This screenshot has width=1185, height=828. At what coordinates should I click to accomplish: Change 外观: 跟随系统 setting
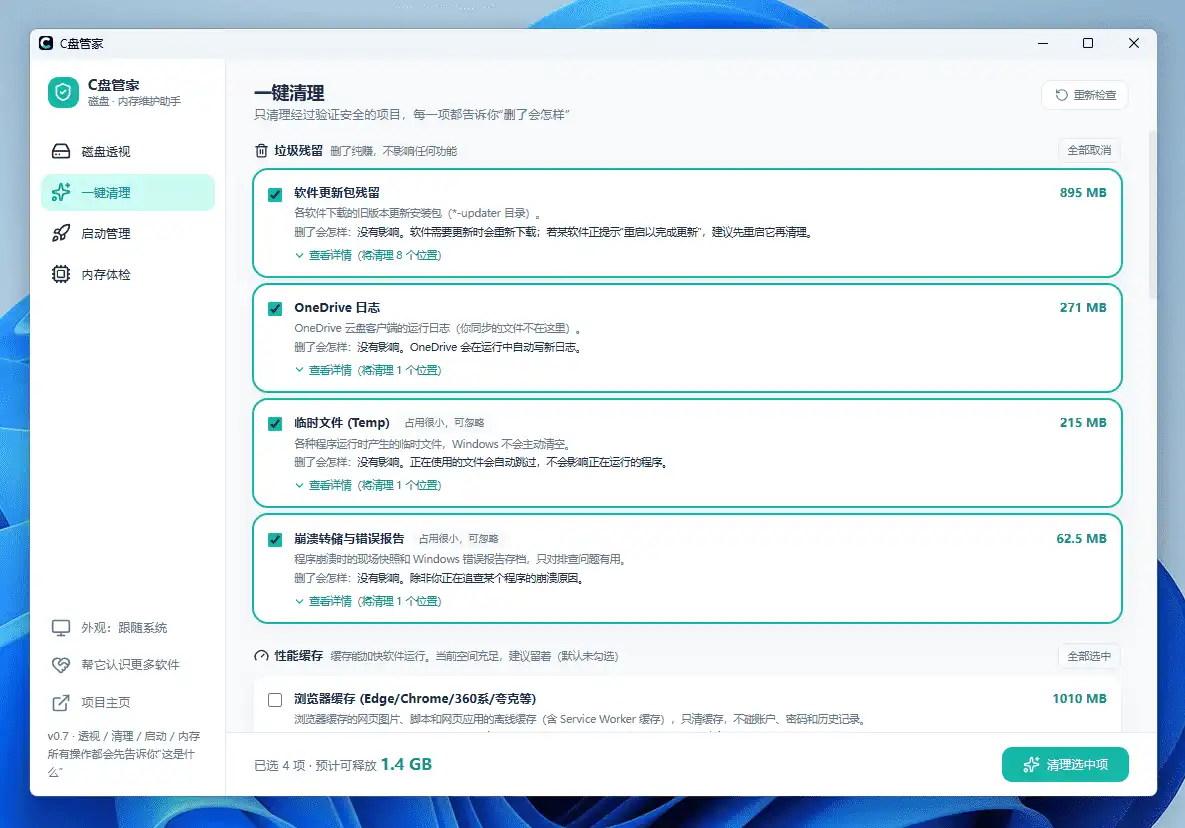[x=128, y=627]
